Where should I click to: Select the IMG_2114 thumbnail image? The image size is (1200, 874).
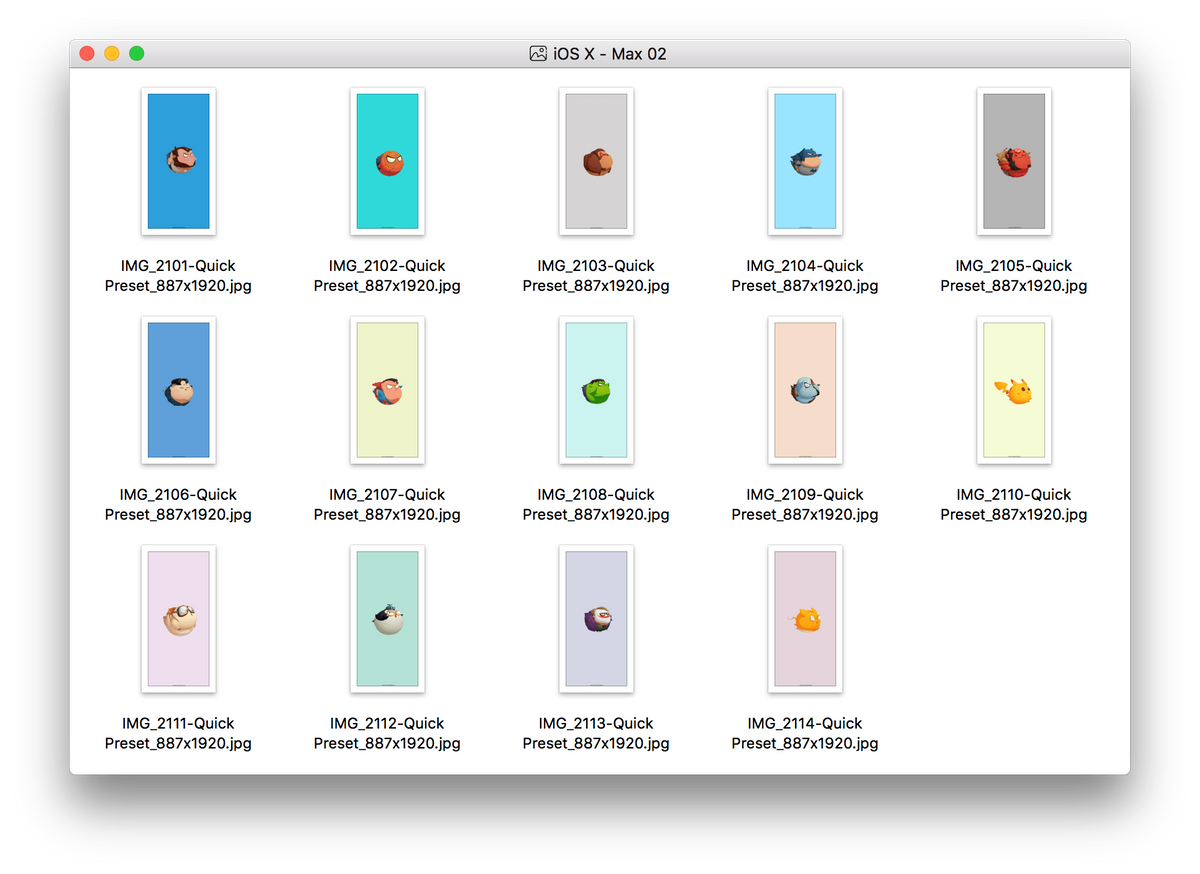tap(805, 619)
